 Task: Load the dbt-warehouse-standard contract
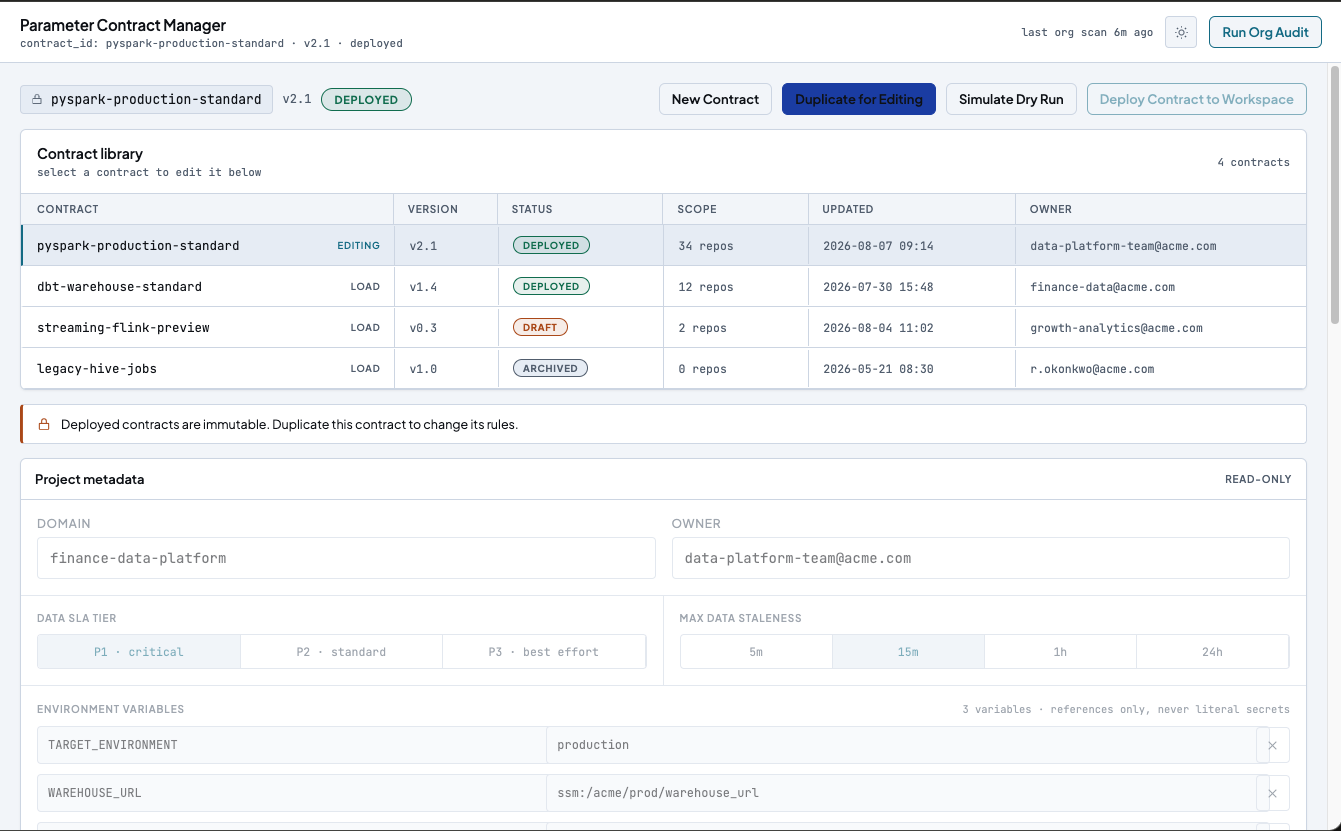pos(365,287)
